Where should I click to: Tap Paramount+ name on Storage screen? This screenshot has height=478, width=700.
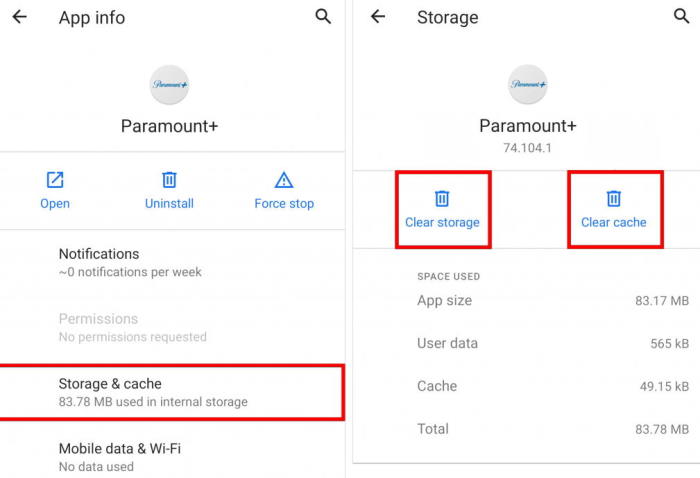528,125
